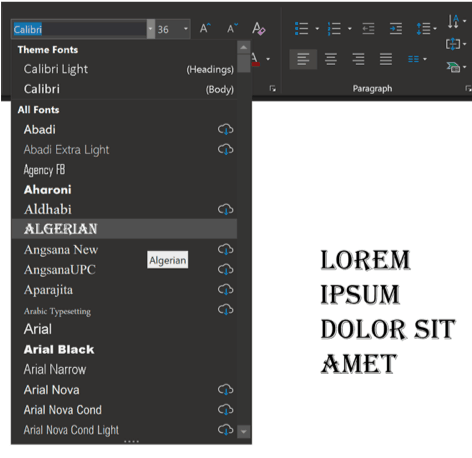Viewport: 472px width, 458px height.
Task: Click the font size field showing 36
Action: [169, 29]
